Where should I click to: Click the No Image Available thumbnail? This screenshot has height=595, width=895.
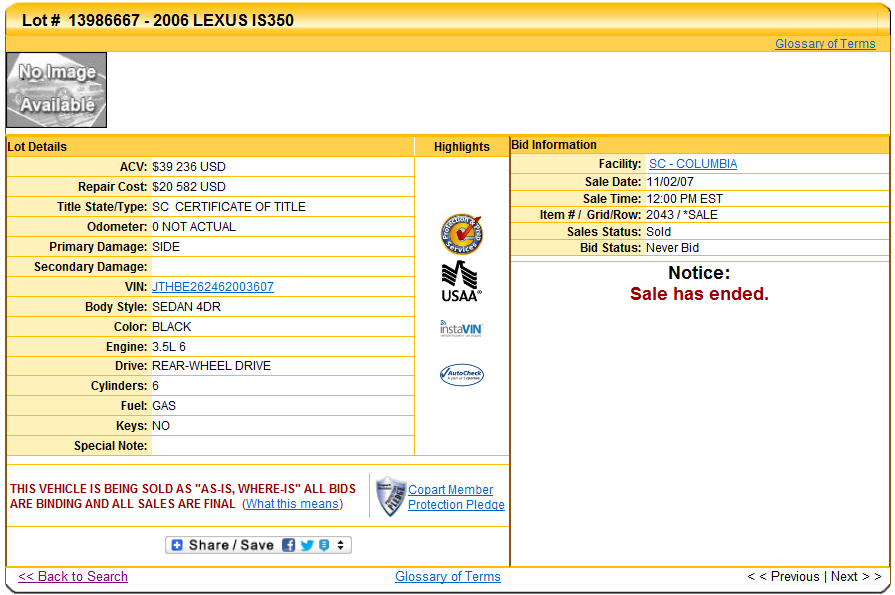pos(57,90)
